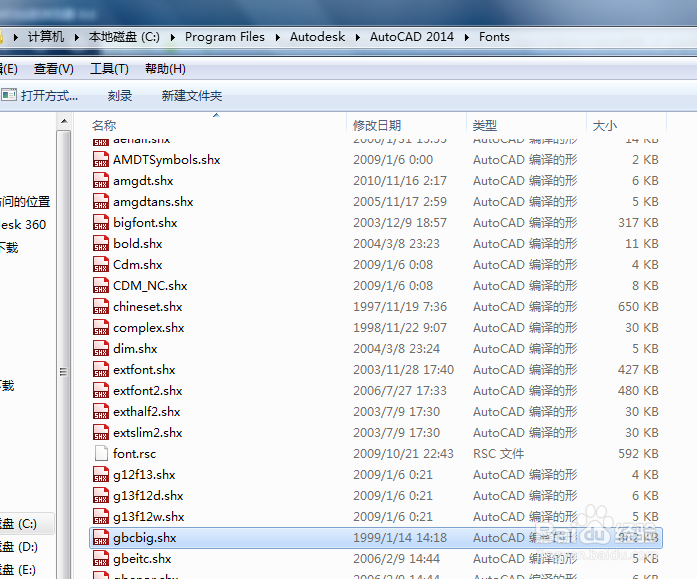Expand the arrow after Autodesk breadcrumb
This screenshot has width=697, height=579.
[x=357, y=37]
